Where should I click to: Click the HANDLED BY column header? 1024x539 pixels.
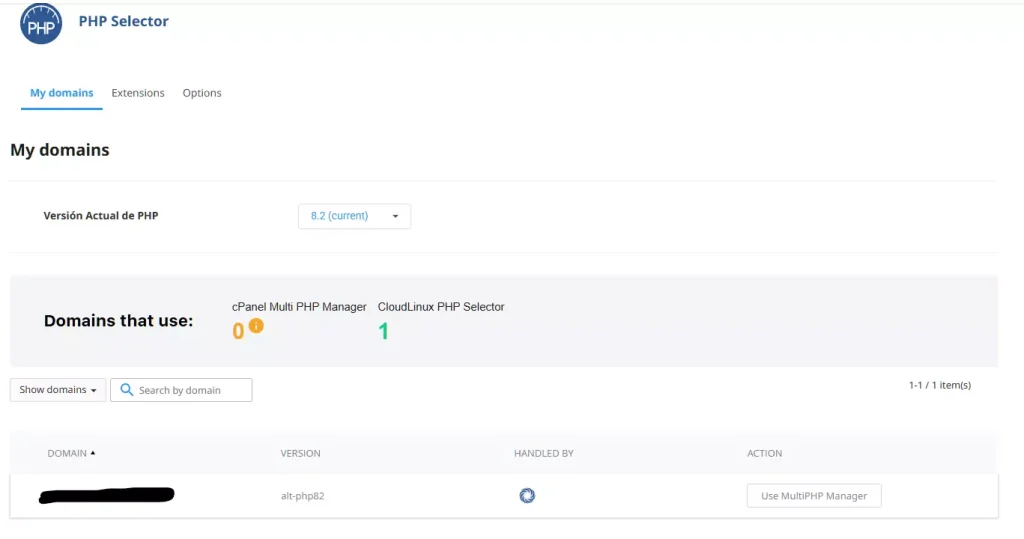pyautogui.click(x=543, y=453)
